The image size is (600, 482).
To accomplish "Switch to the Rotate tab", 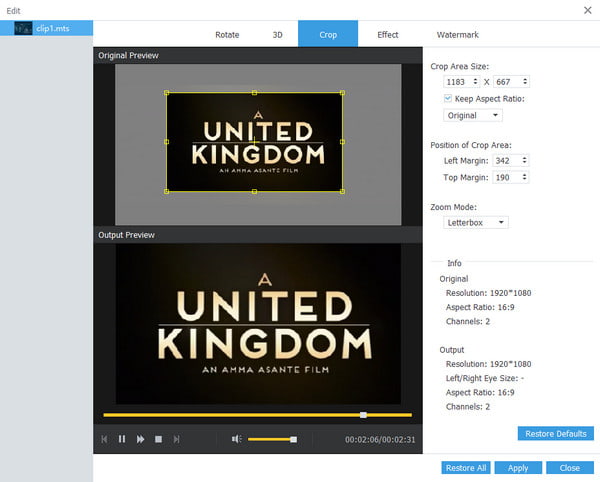I will tap(227, 35).
